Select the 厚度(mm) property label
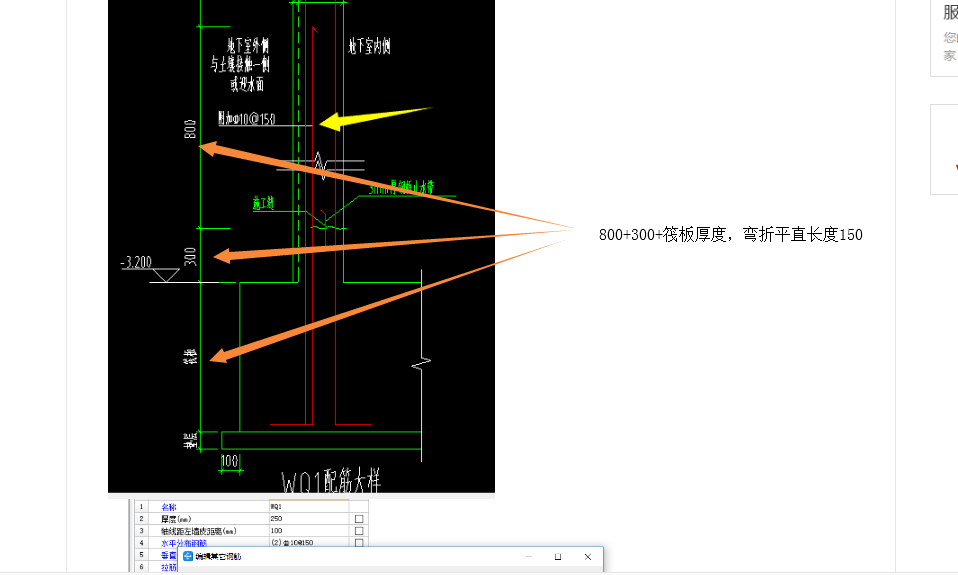 pyautogui.click(x=176, y=519)
